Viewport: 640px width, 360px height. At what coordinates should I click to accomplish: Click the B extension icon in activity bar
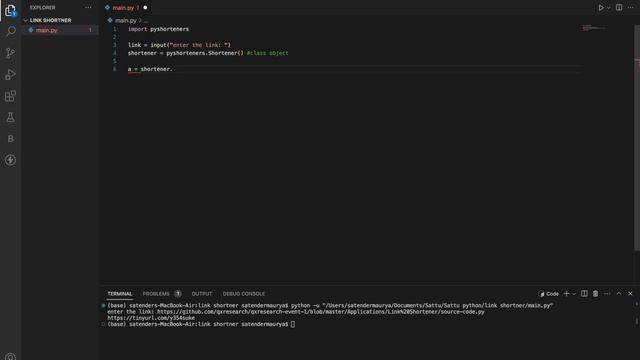pos(10,139)
